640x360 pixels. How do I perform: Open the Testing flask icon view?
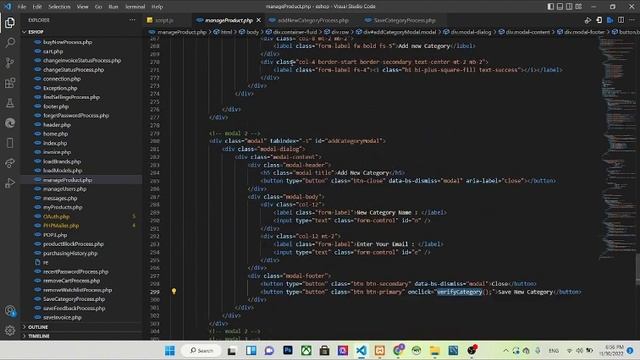click(10, 103)
